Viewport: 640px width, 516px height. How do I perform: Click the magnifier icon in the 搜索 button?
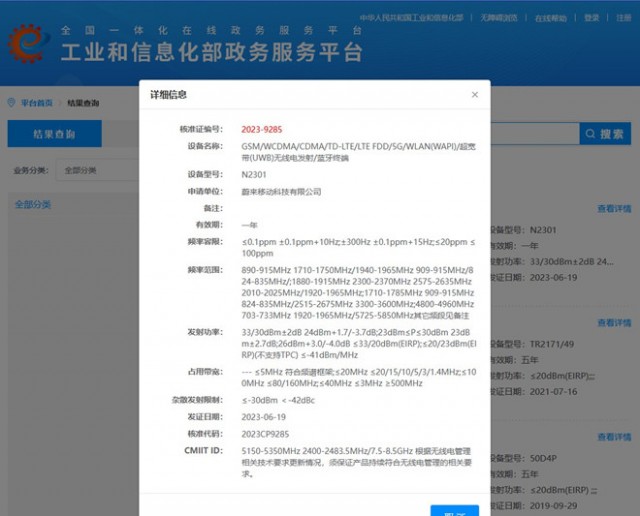[x=590, y=133]
